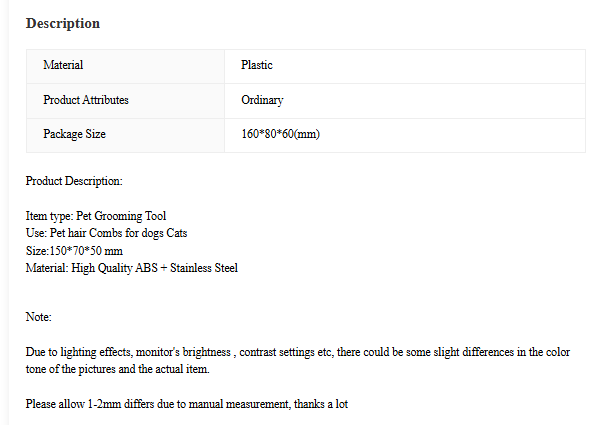Click the tone of the pictures sentence
The height and width of the screenshot is (425, 590).
117,369
